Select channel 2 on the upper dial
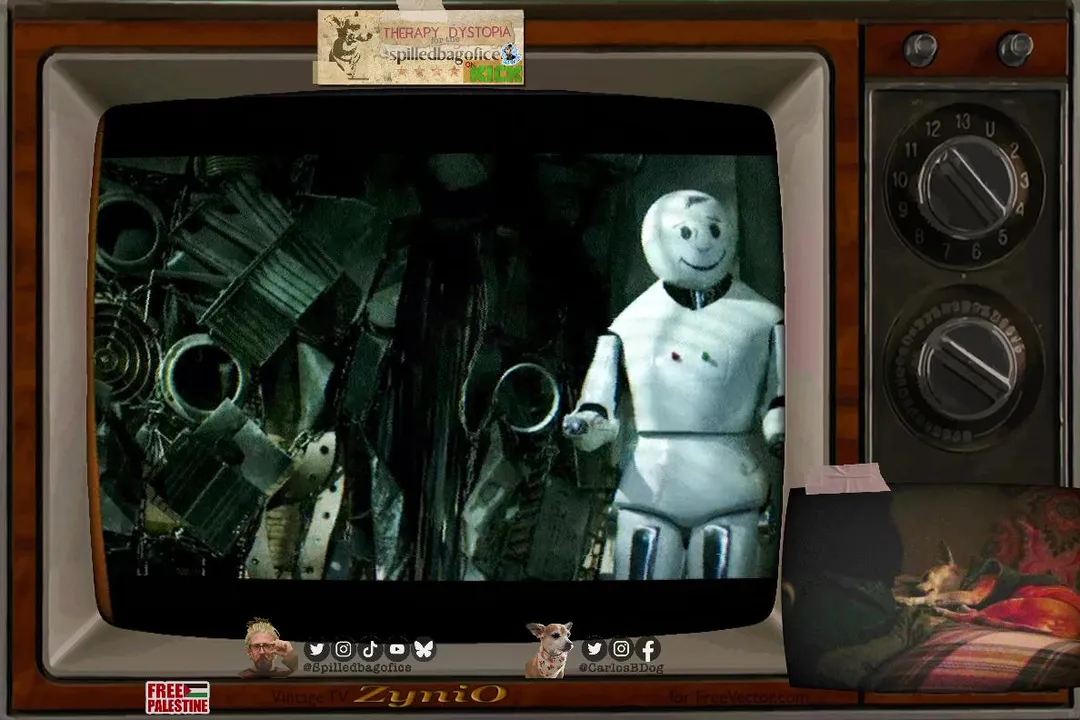The height and width of the screenshot is (720, 1080). (1015, 150)
